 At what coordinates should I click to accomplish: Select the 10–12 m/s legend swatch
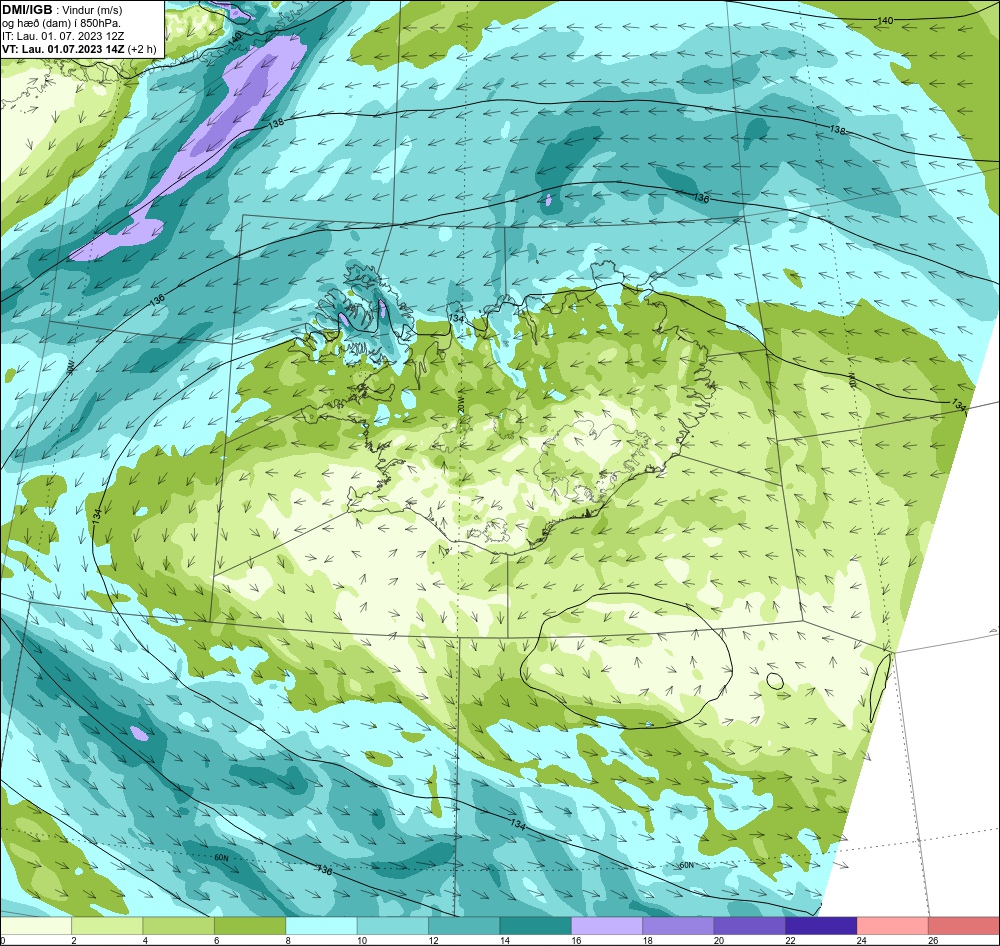tap(393, 926)
